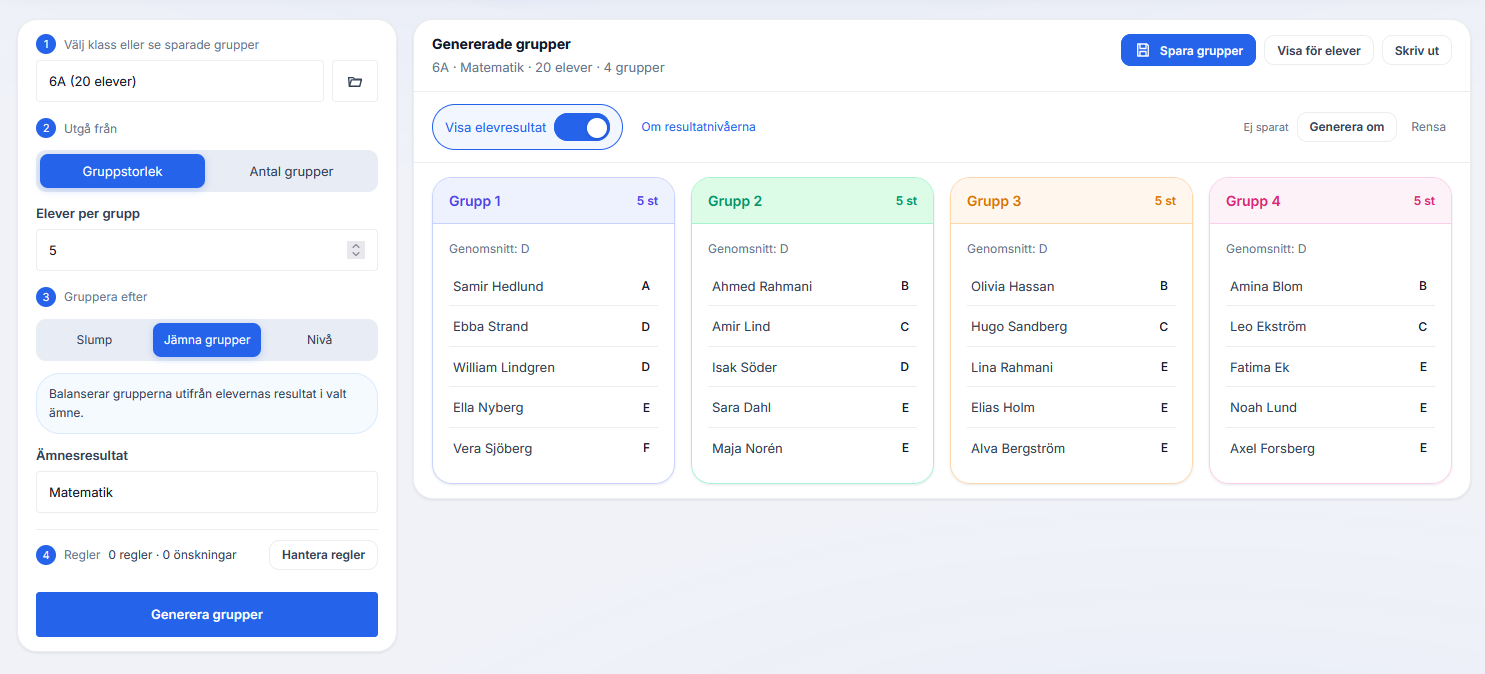The width and height of the screenshot is (1485, 674).
Task: Click the Ej sparat status text
Action: [1266, 127]
